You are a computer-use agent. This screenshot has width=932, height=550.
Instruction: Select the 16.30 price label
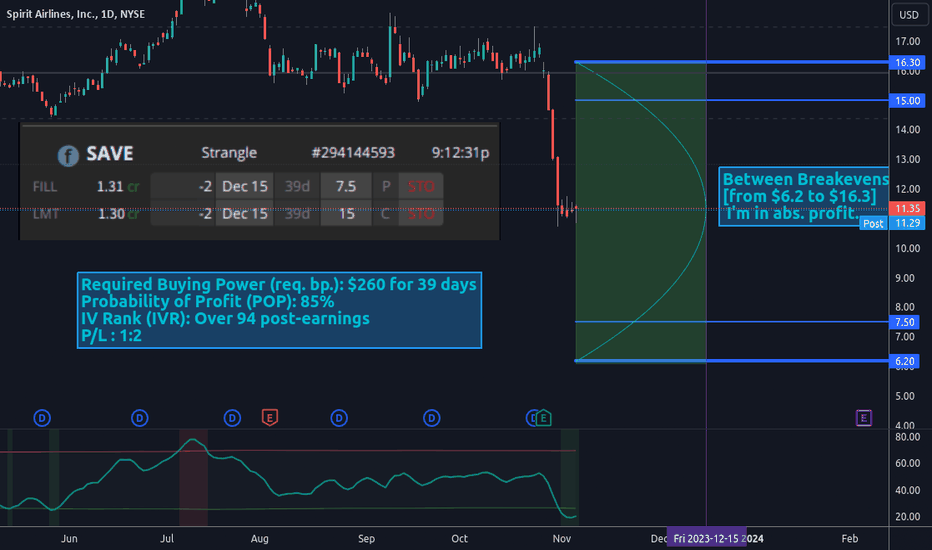click(x=907, y=62)
